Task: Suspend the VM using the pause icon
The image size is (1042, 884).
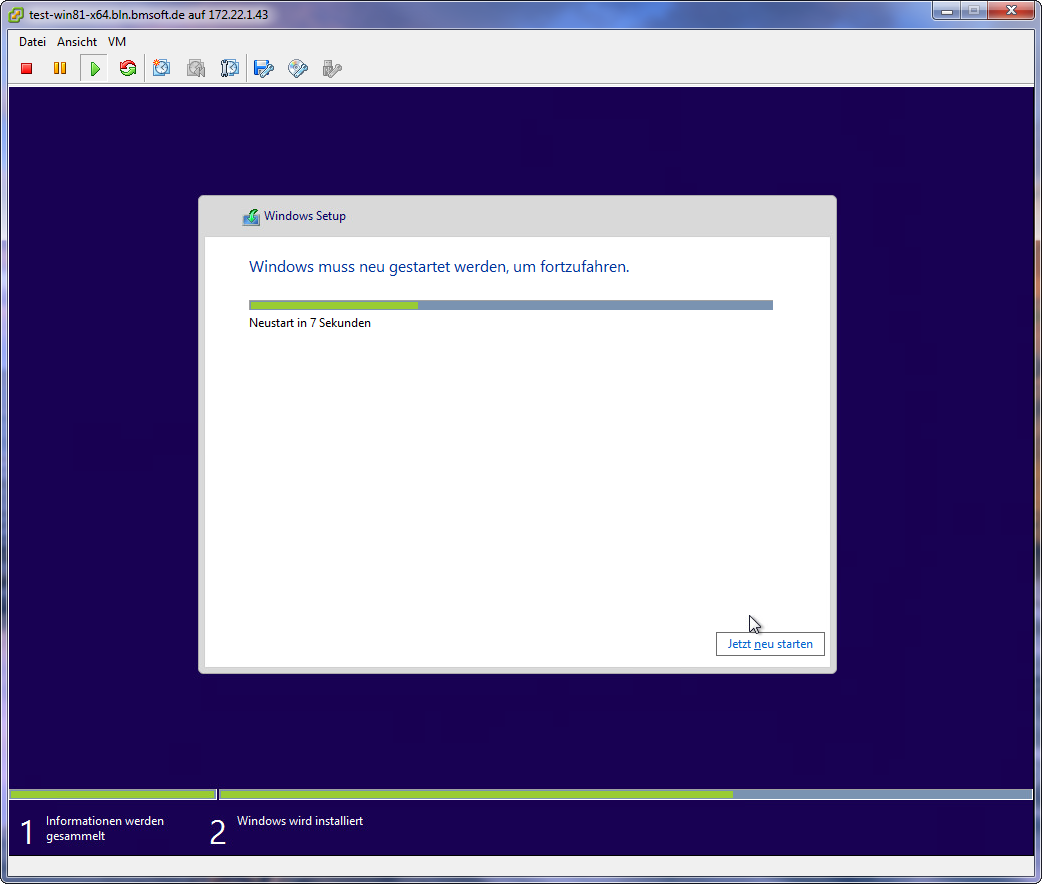Action: point(60,68)
